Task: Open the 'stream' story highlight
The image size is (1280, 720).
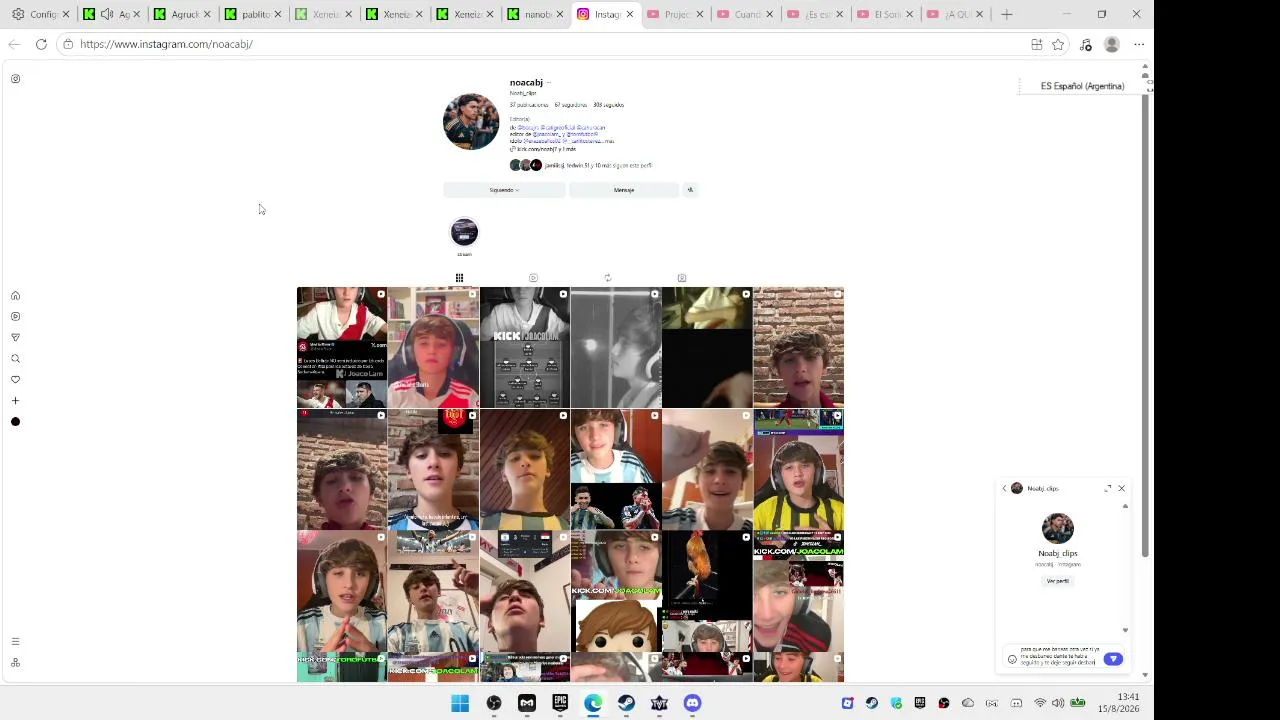Action: (x=464, y=233)
